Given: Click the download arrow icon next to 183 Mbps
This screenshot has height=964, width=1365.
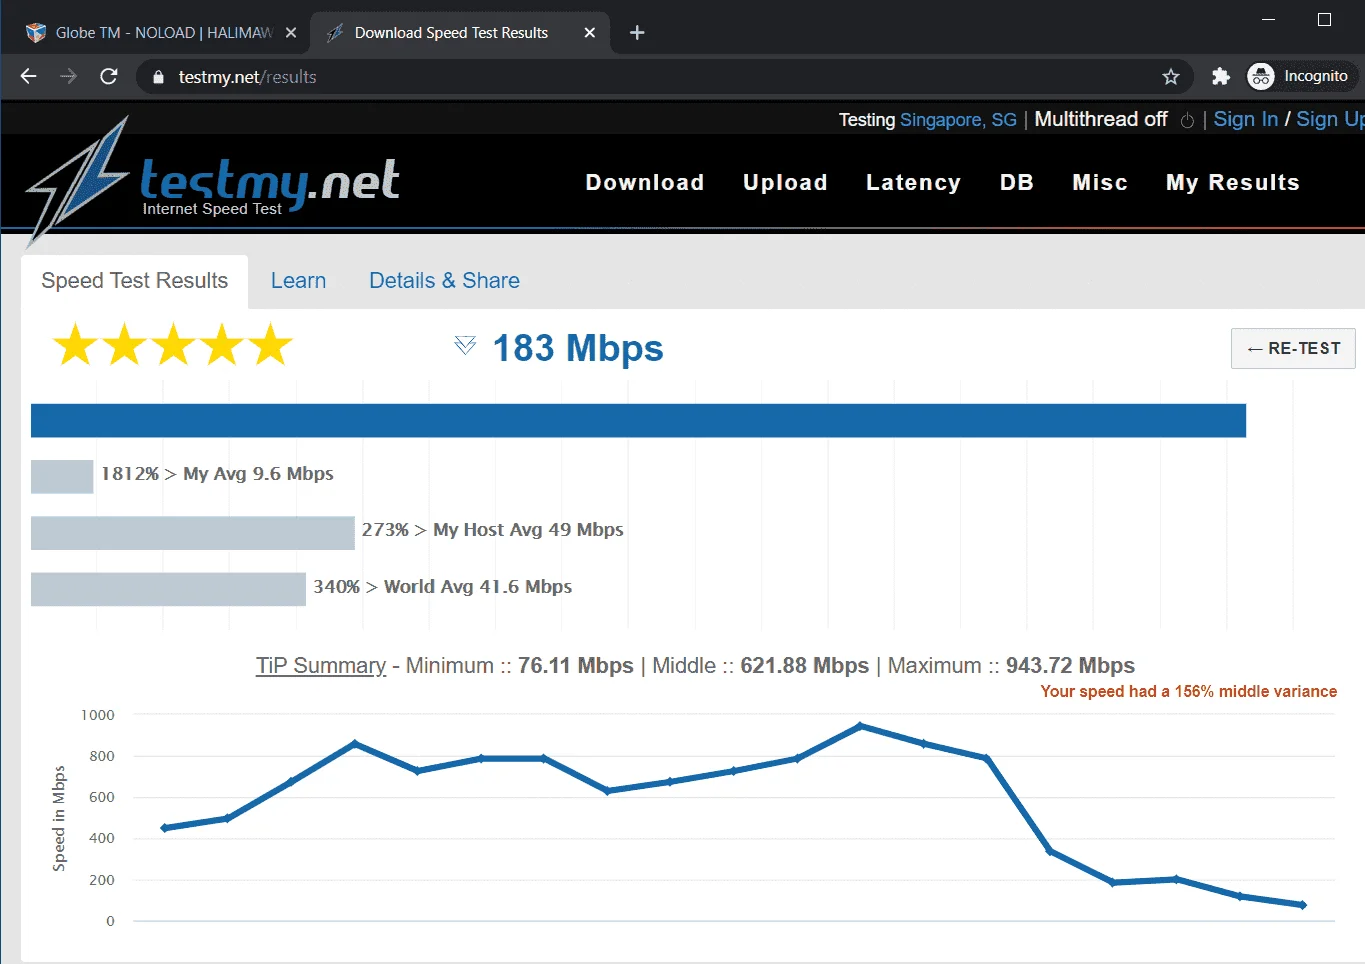Looking at the screenshot, I should click(465, 346).
